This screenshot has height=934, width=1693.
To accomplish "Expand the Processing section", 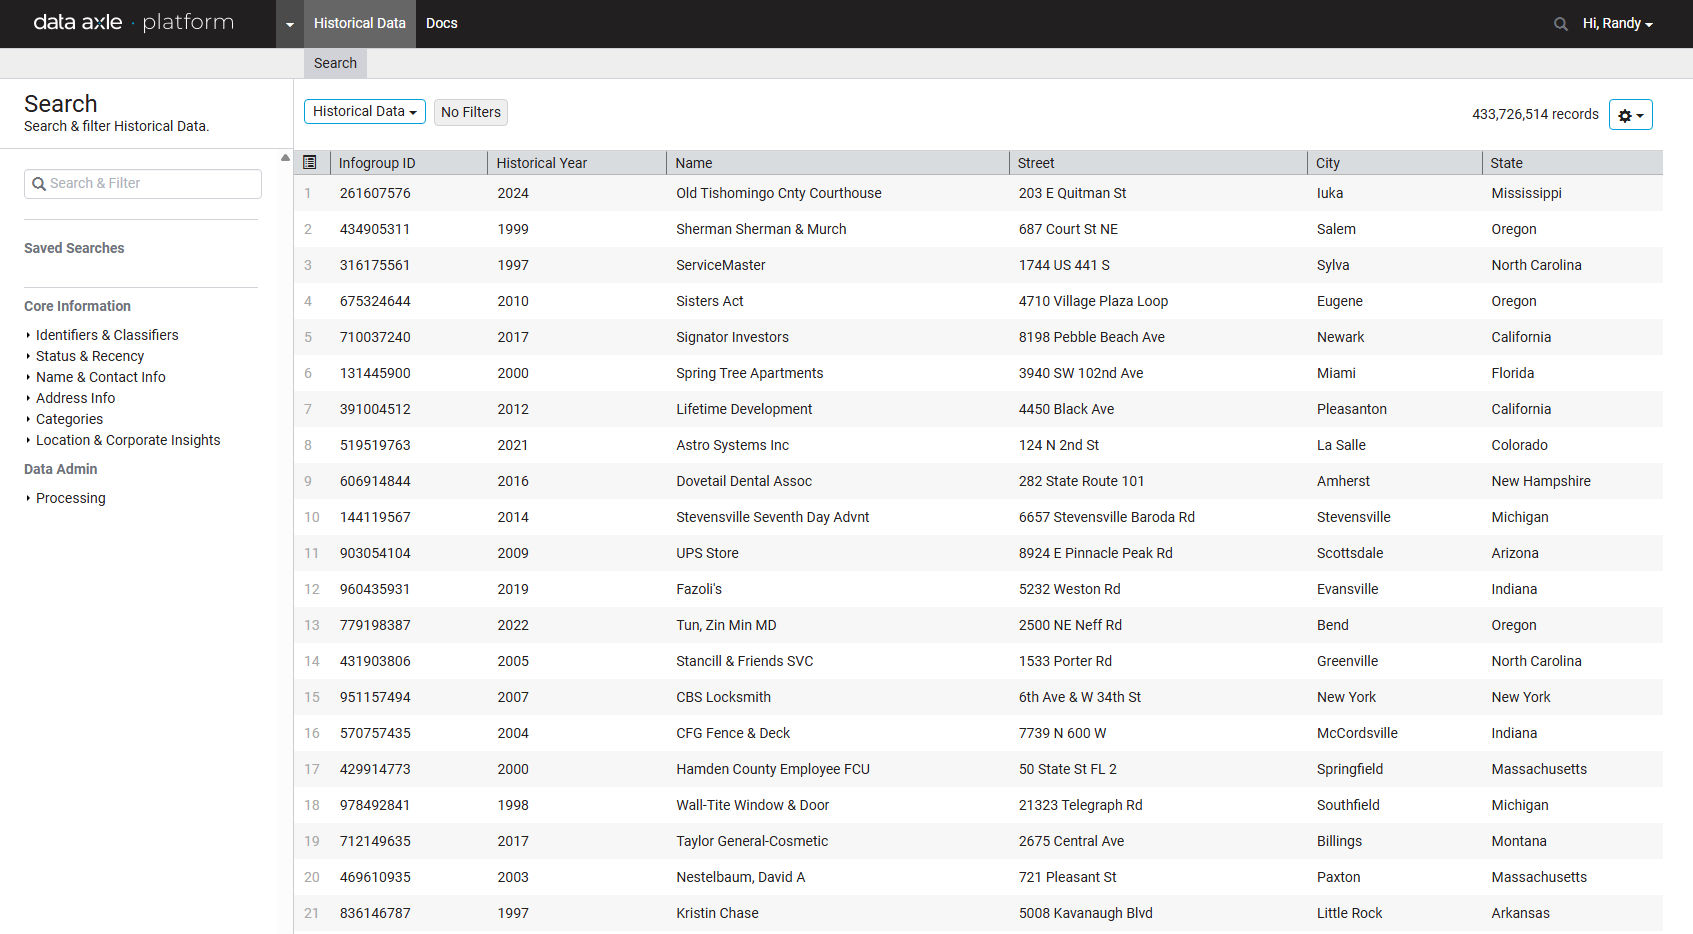I will click(71, 498).
